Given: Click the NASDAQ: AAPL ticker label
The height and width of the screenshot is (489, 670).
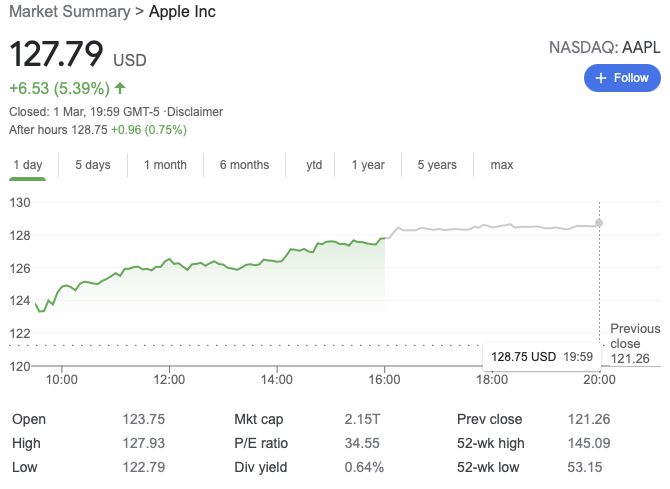Looking at the screenshot, I should coord(605,47).
